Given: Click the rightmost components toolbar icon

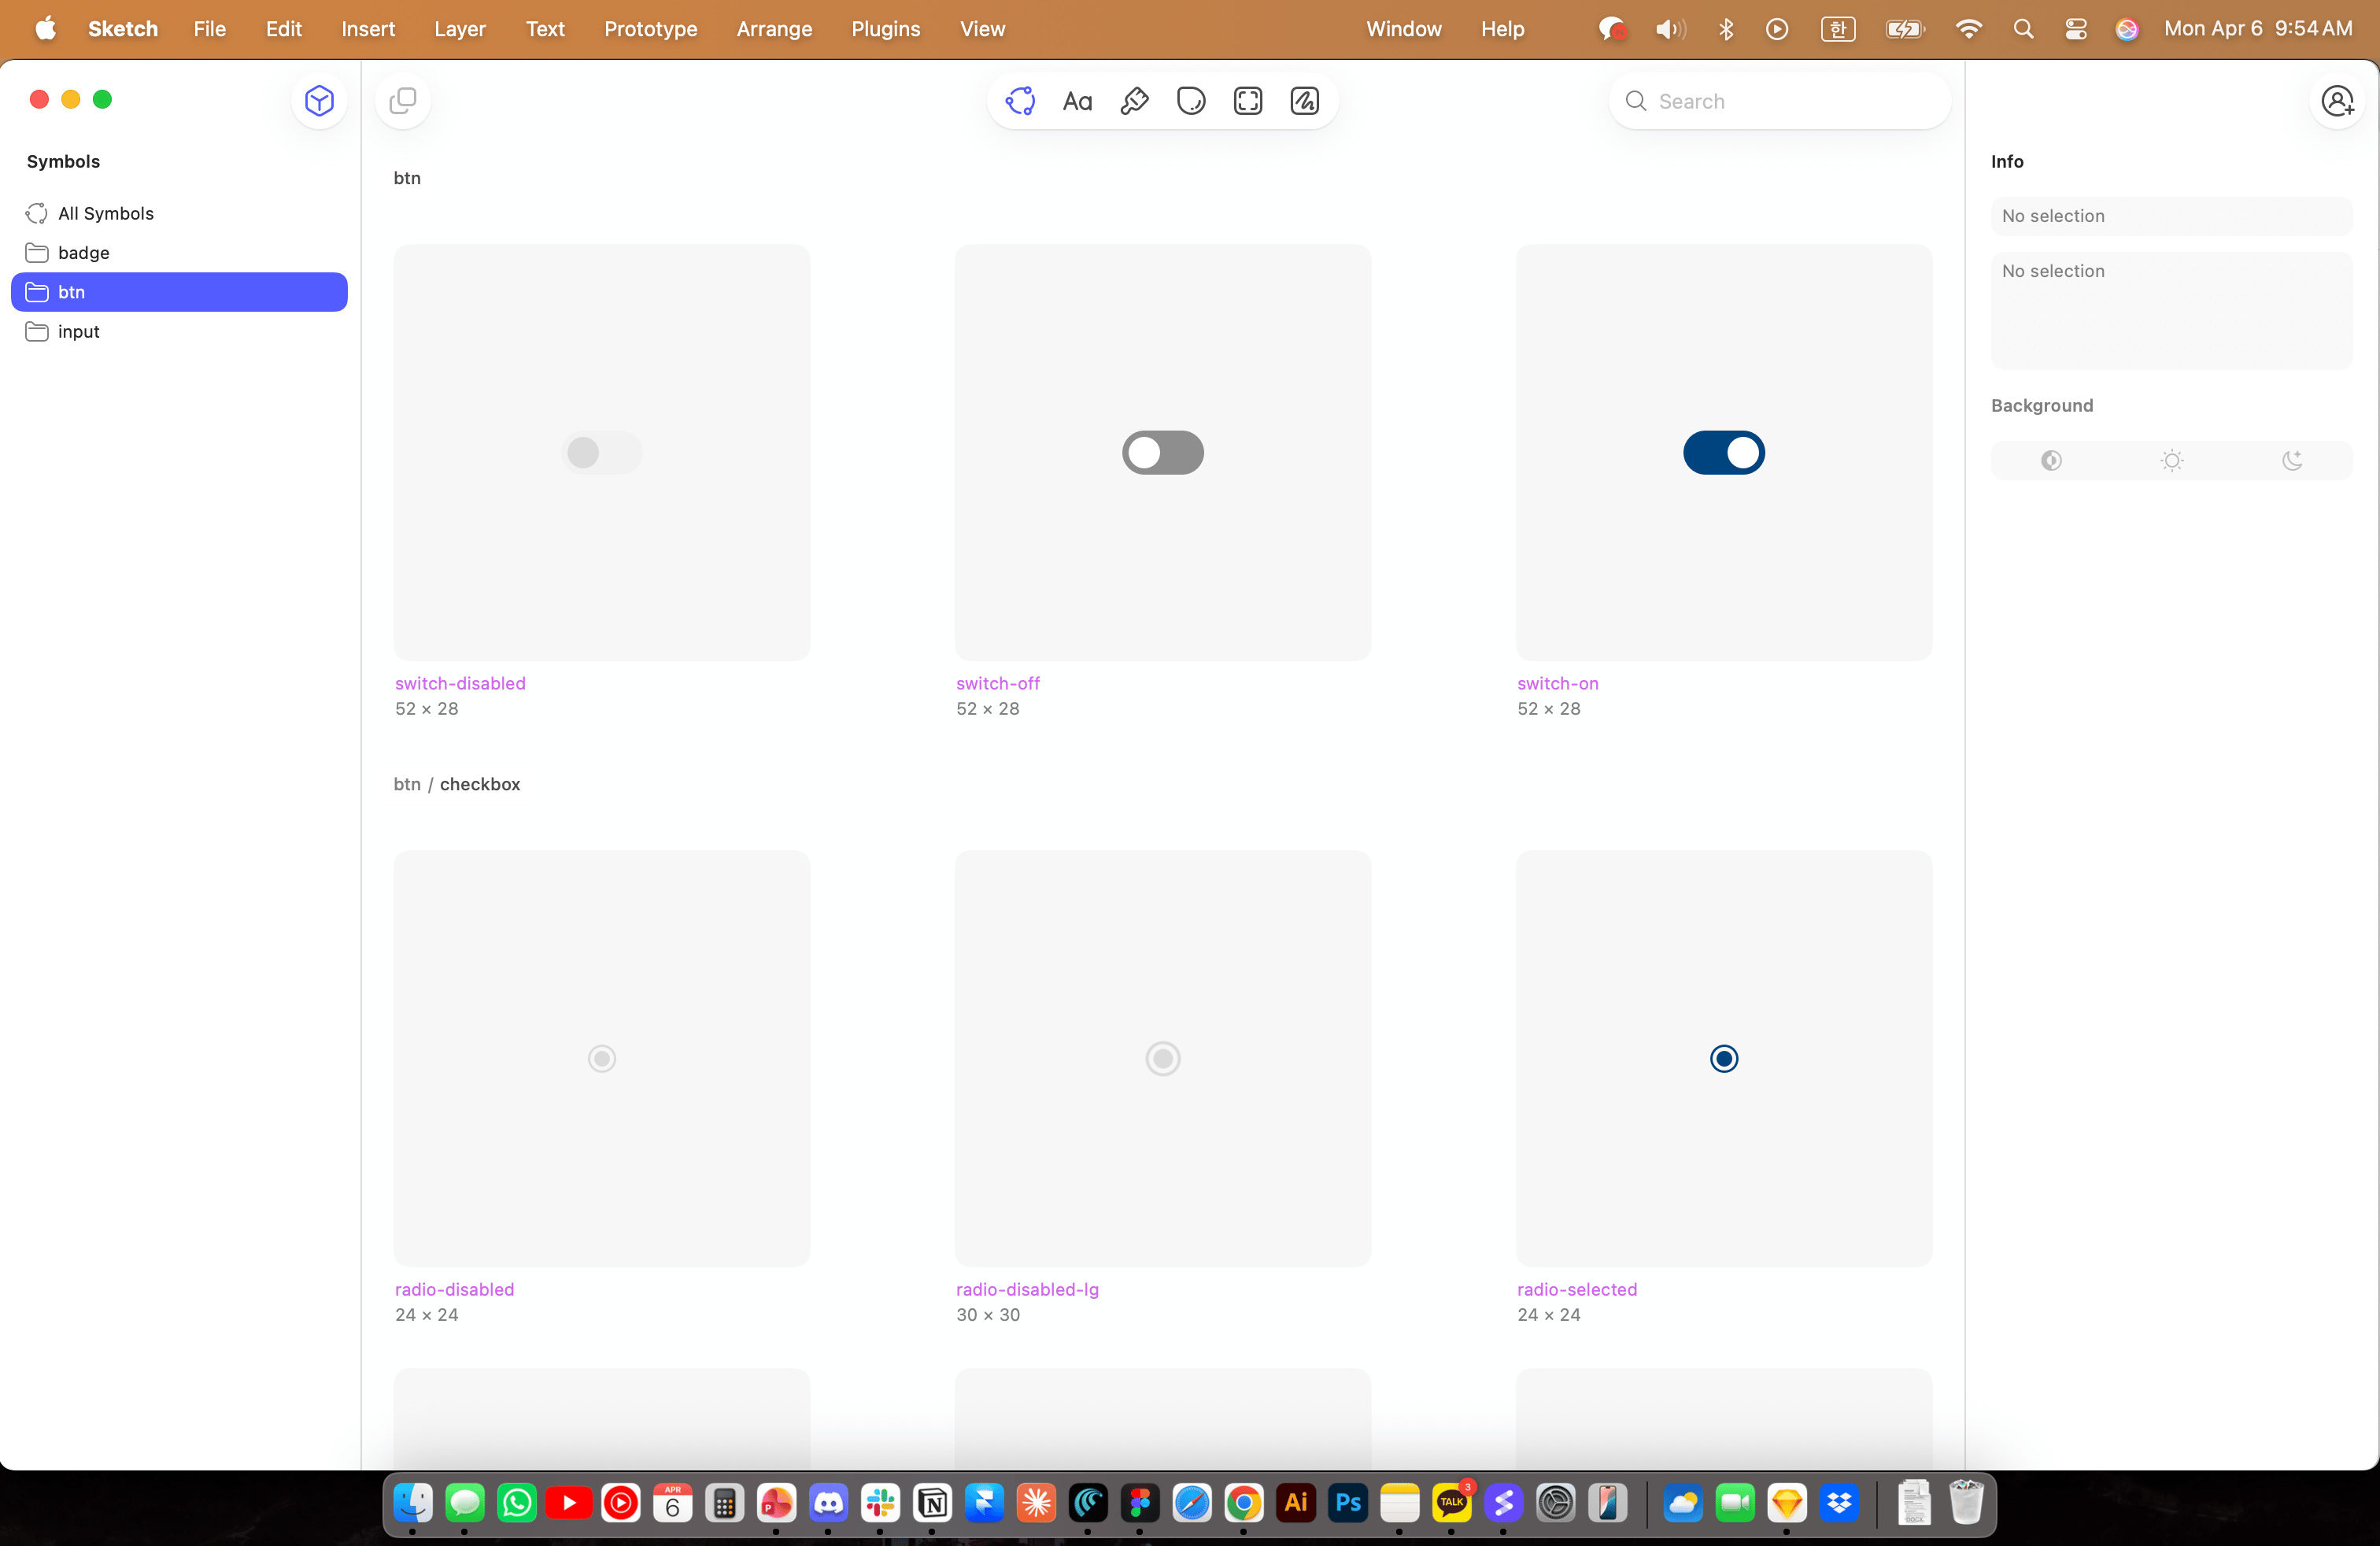Looking at the screenshot, I should tap(1305, 101).
